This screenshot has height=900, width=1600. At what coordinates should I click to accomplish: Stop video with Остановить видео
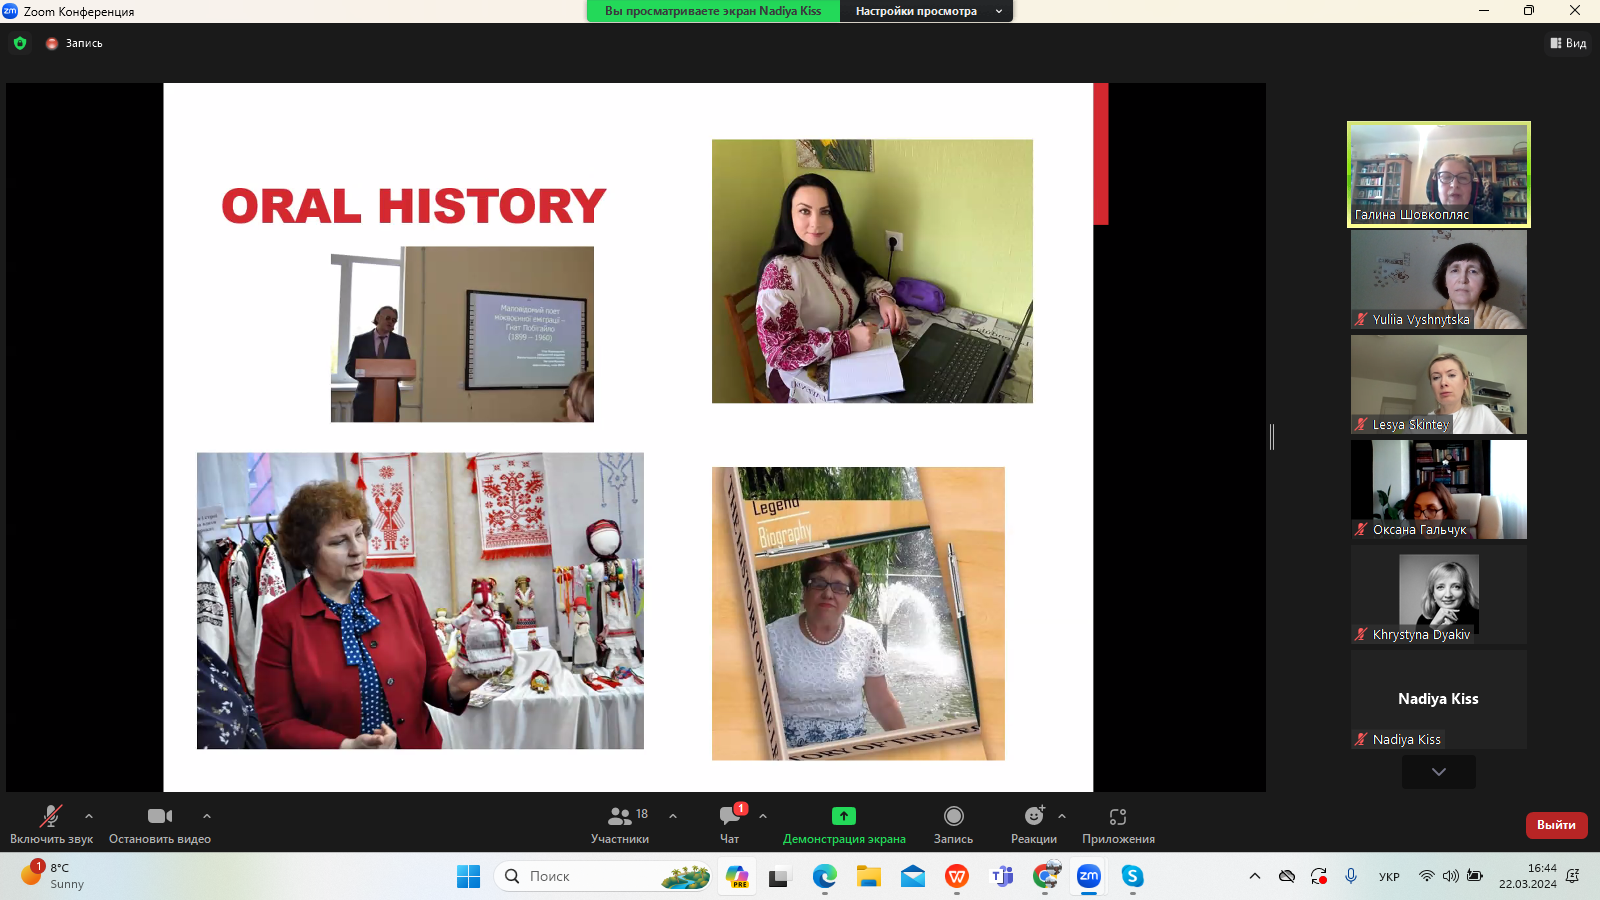(x=159, y=817)
